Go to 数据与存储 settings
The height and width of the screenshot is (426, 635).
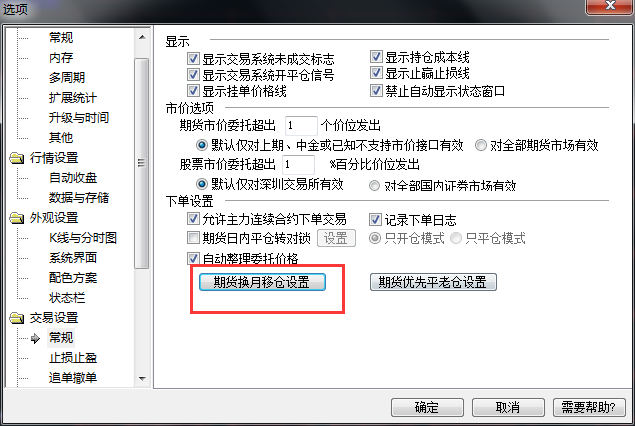(79, 198)
